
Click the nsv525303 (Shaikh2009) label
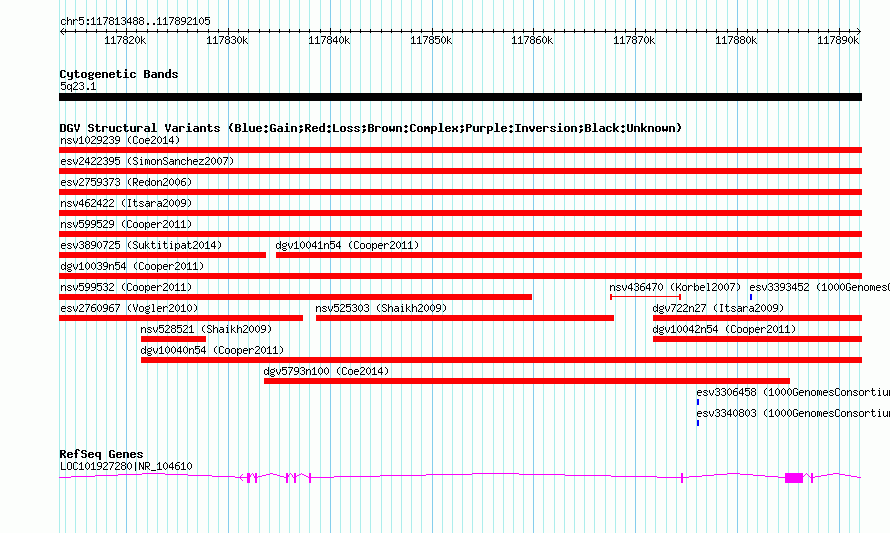click(381, 308)
